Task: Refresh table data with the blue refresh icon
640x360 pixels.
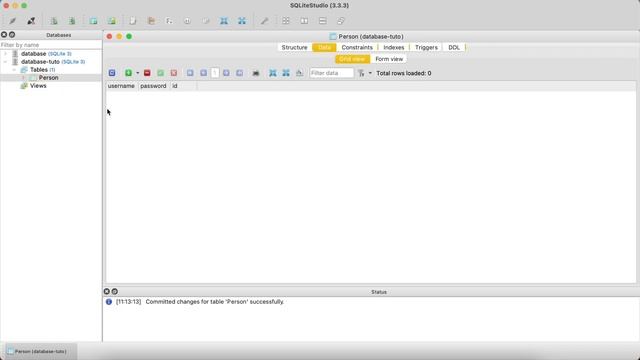Action: pos(112,73)
